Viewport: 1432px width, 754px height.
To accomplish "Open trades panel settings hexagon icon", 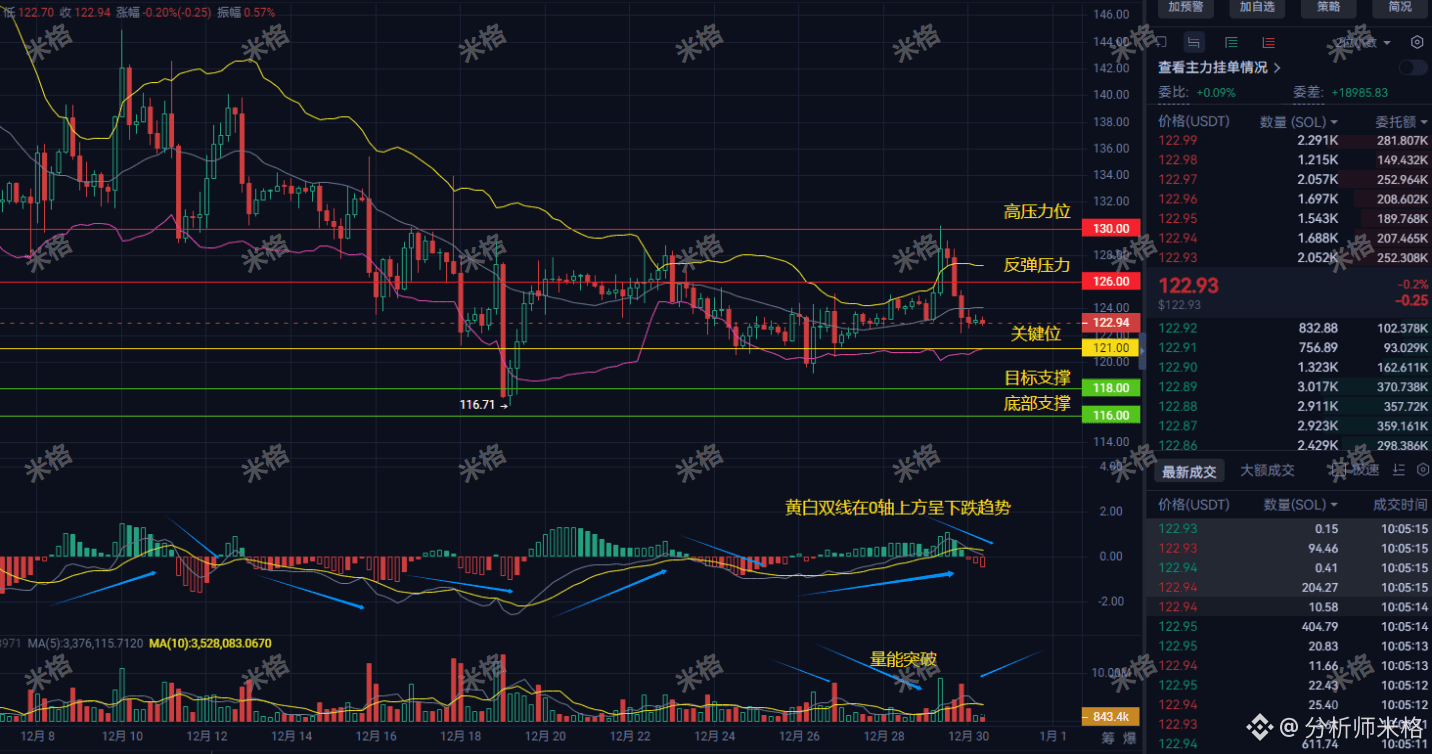I will (1423, 470).
